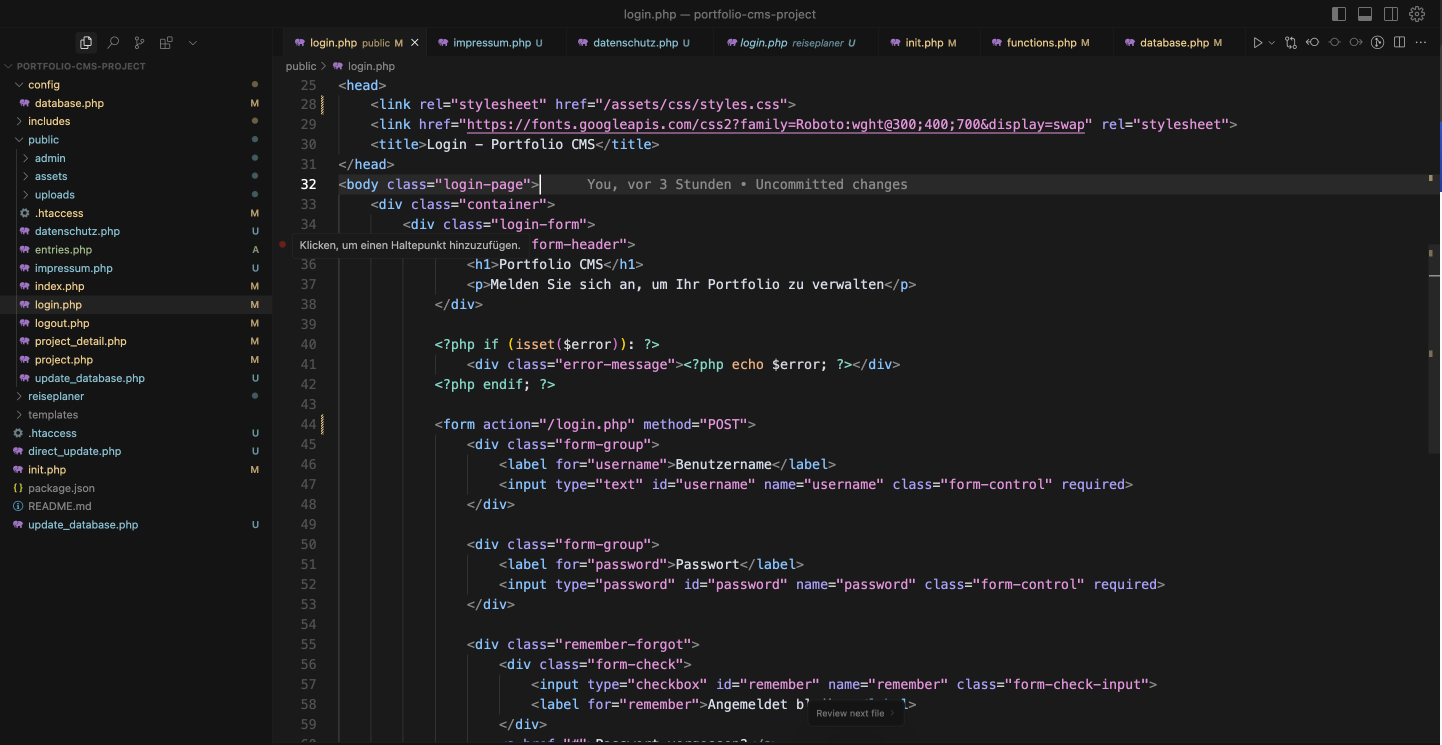The width and height of the screenshot is (1442, 745).
Task: Open the Search view in the sidebar
Action: [113, 43]
